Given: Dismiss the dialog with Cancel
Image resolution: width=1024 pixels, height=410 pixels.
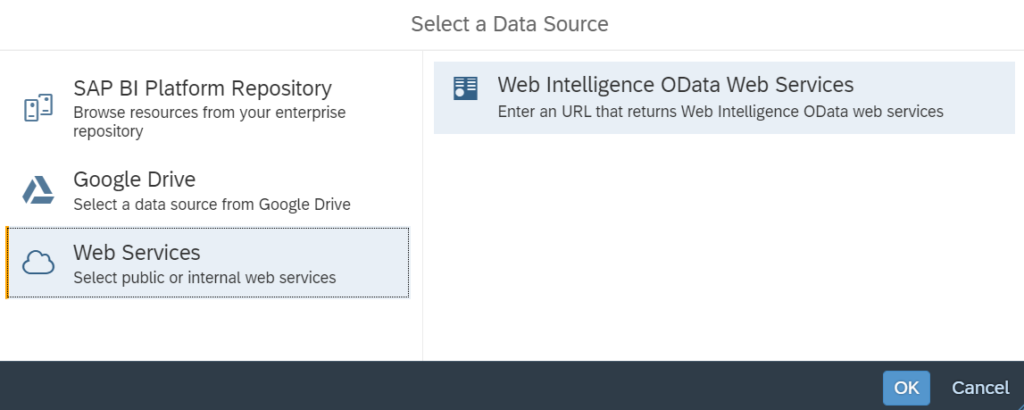Looking at the screenshot, I should 980,388.
